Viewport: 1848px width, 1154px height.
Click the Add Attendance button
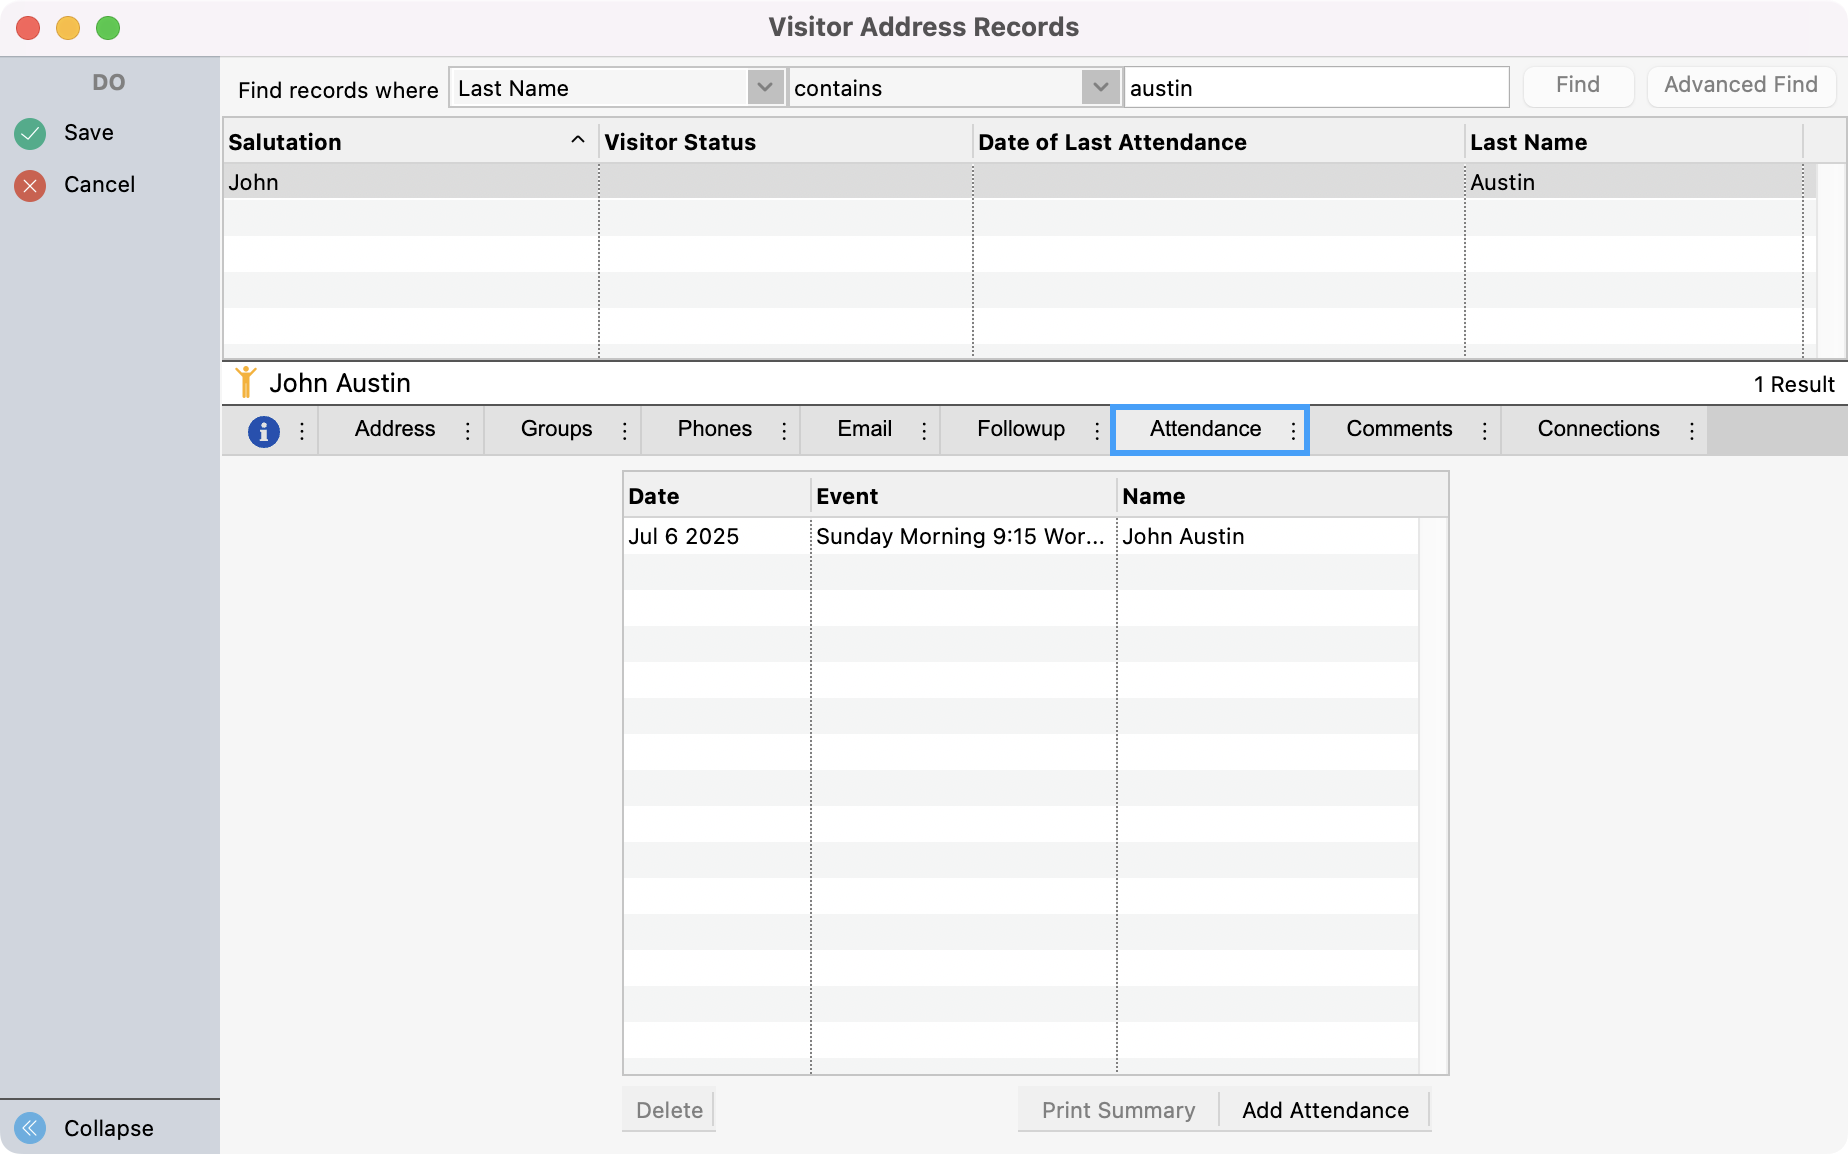(1324, 1110)
